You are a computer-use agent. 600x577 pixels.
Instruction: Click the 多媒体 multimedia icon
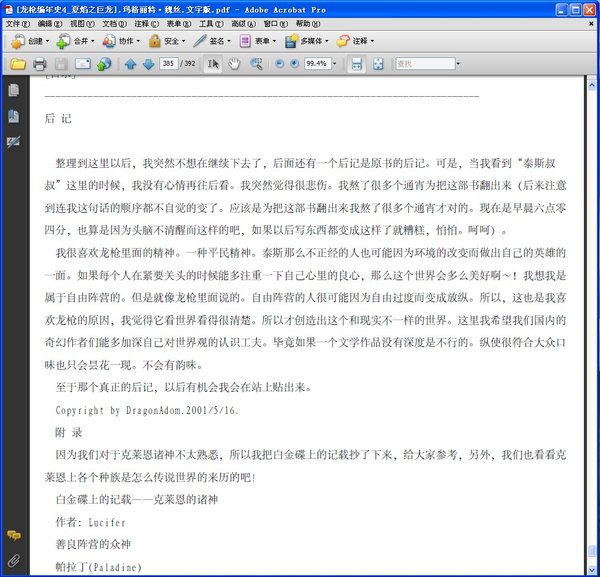point(291,41)
